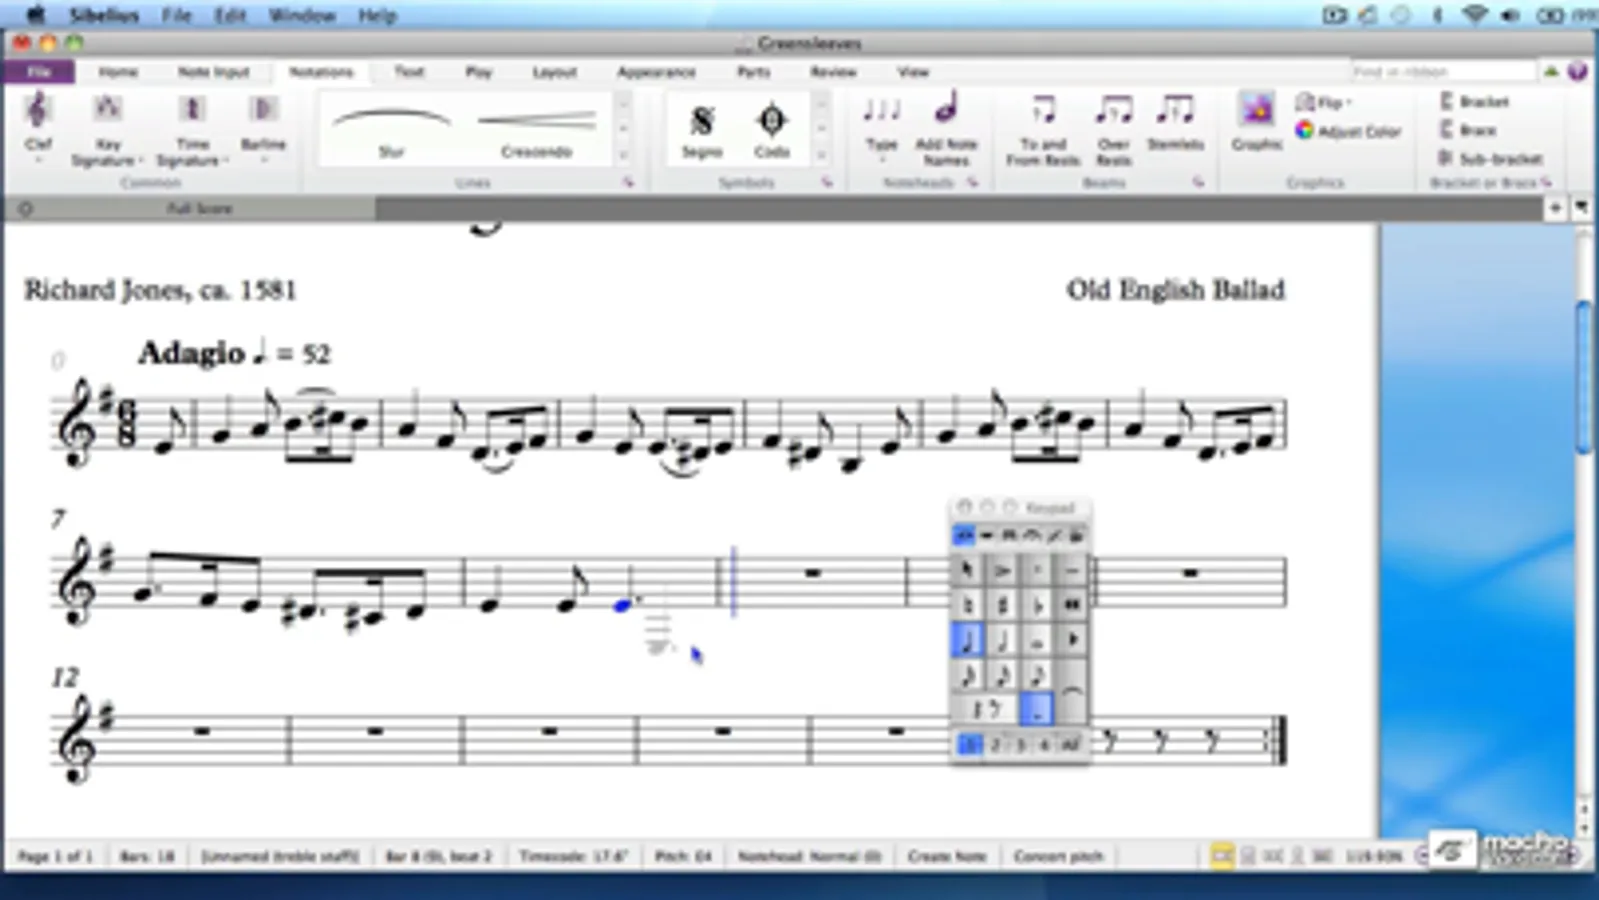Open the Layout ribbon tab
Screen dimensions: 1599x900
554,72
